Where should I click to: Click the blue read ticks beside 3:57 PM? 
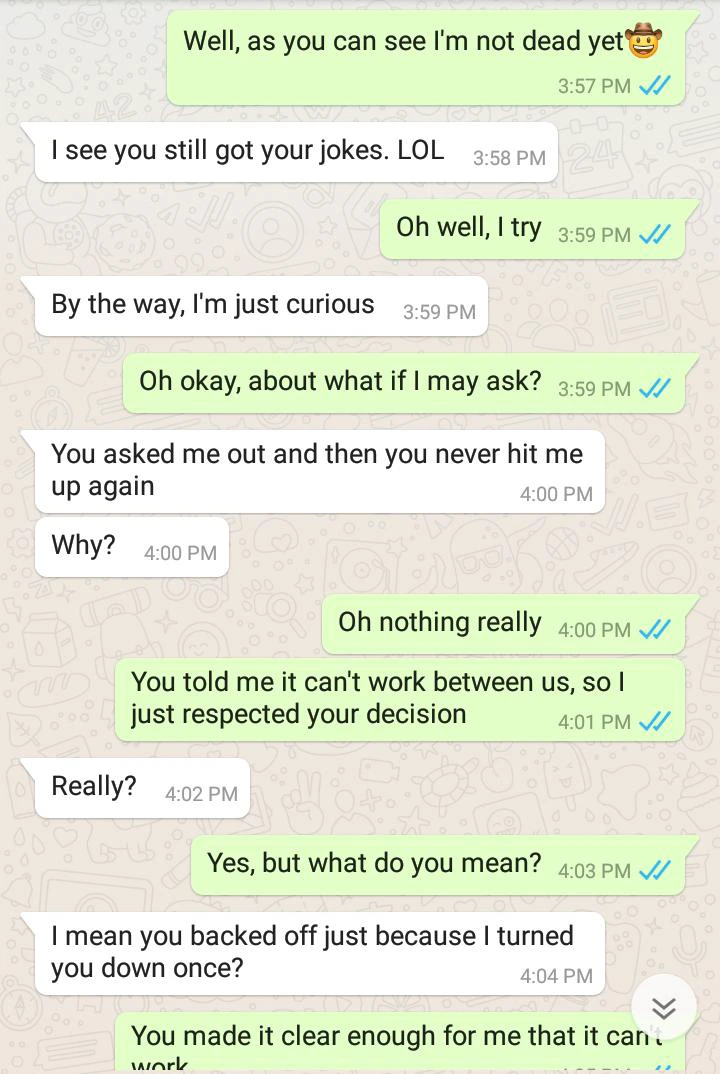pos(654,86)
